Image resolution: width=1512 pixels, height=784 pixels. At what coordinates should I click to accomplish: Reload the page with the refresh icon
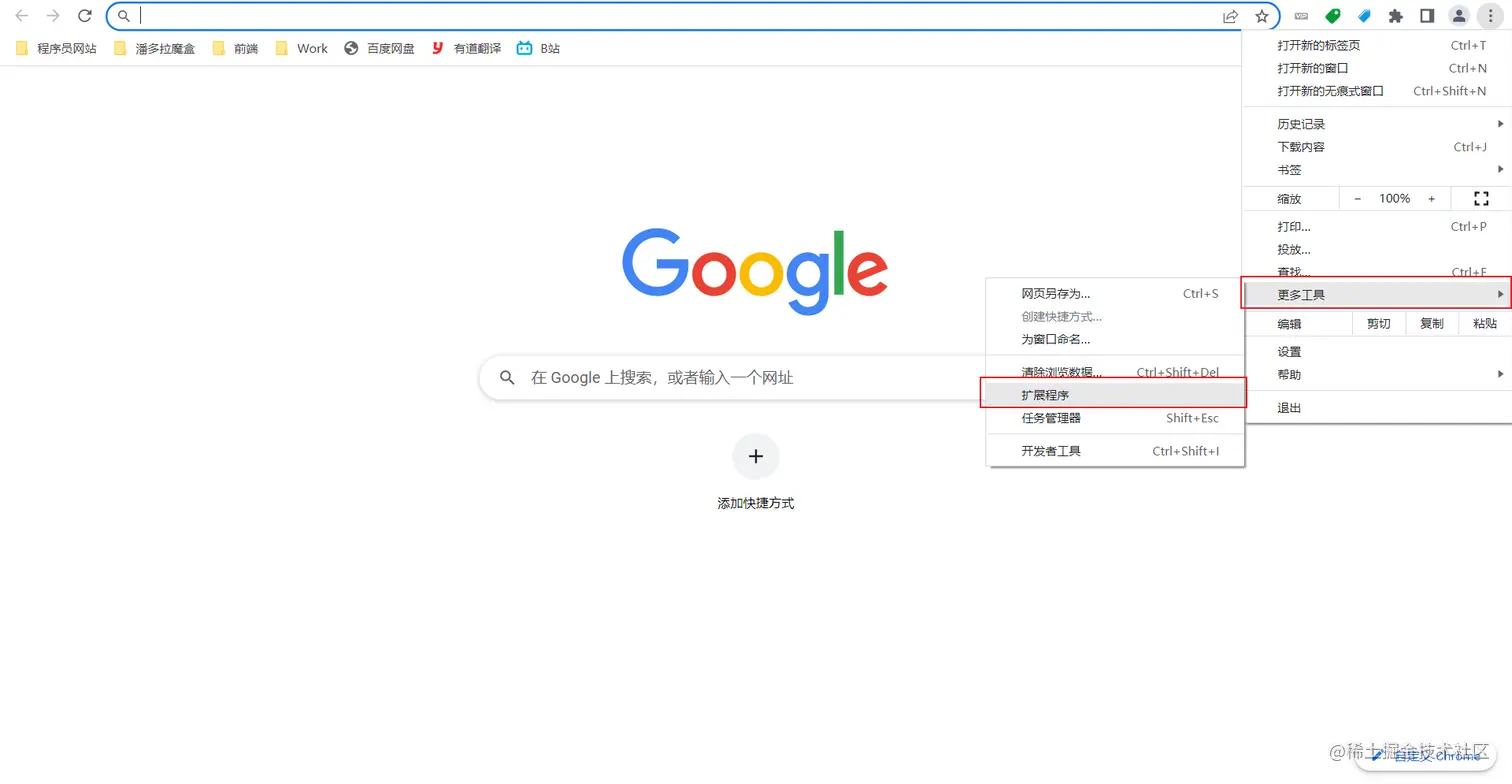[x=85, y=16]
